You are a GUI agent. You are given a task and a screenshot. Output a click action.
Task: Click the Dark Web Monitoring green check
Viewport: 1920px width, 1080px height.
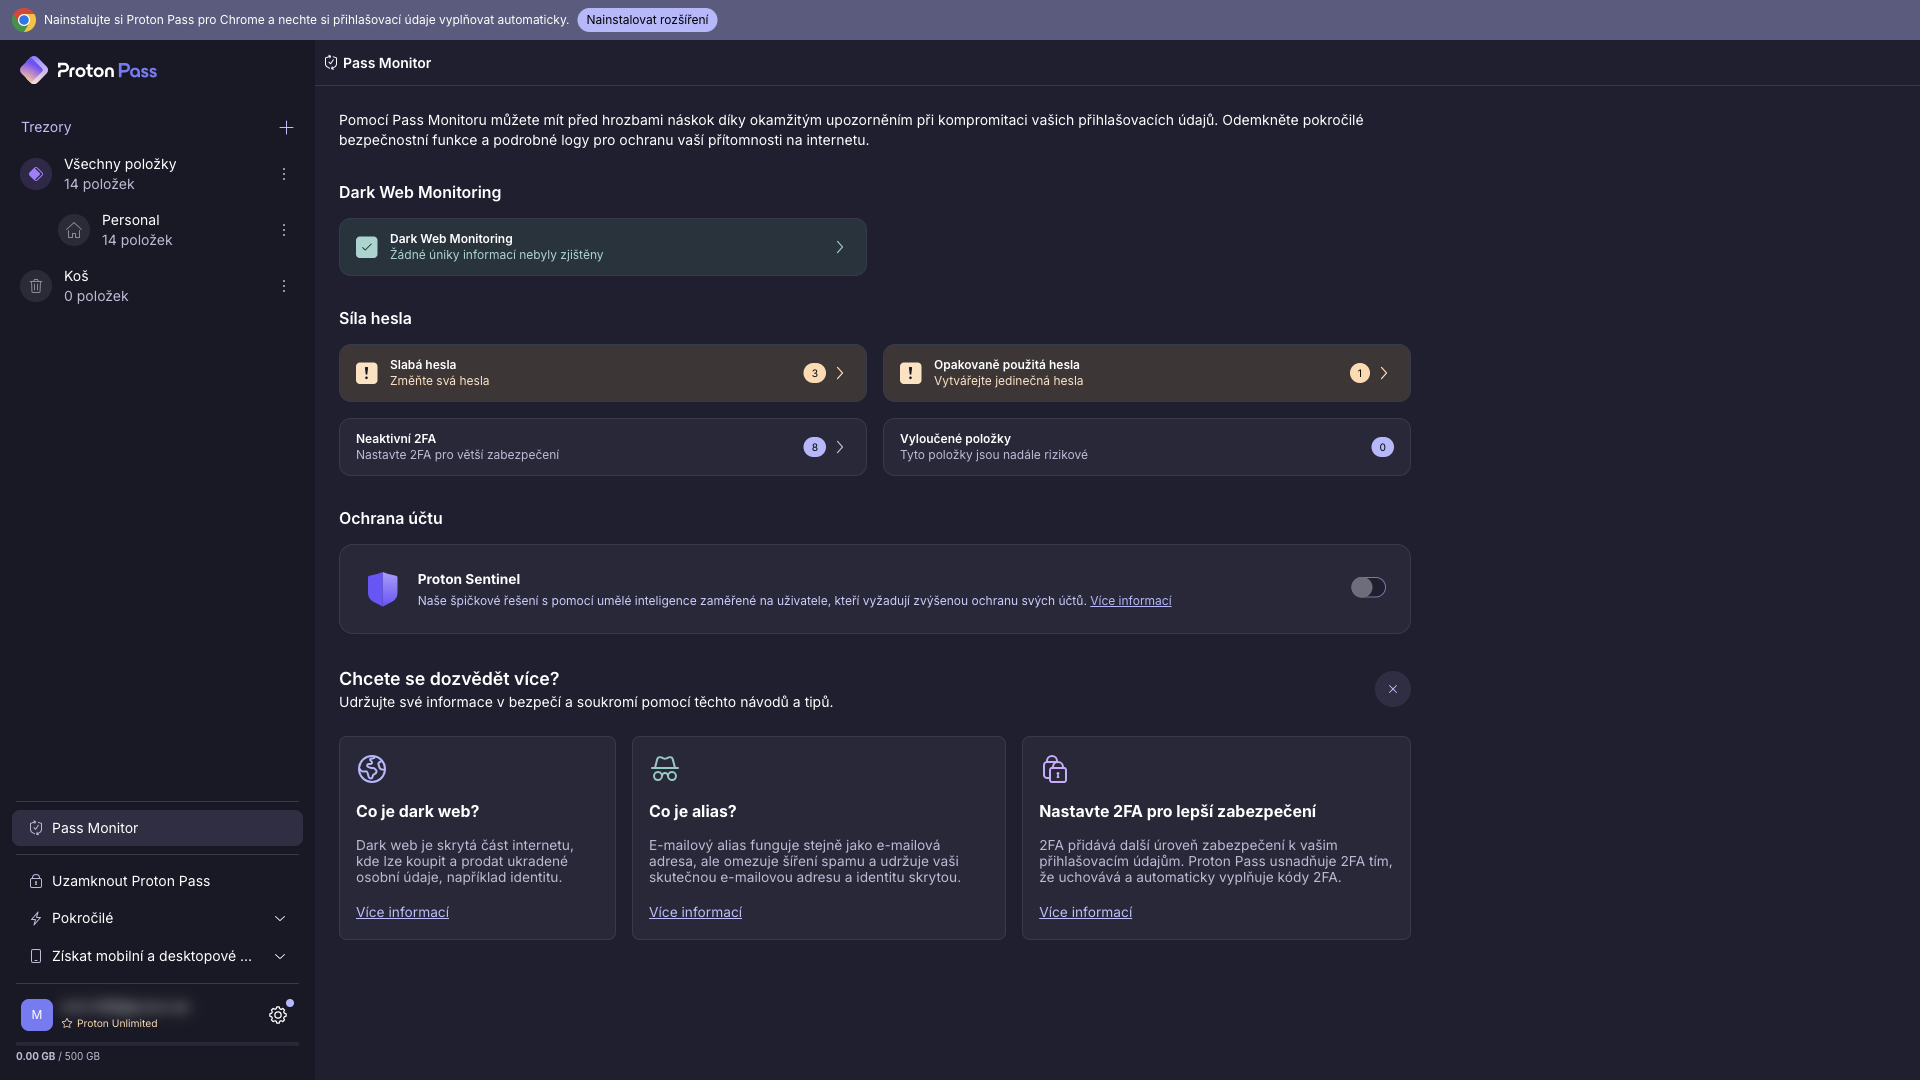[367, 247]
